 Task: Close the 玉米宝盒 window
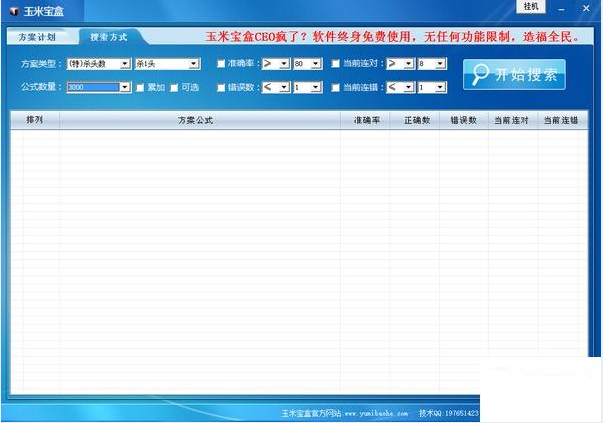586,8
